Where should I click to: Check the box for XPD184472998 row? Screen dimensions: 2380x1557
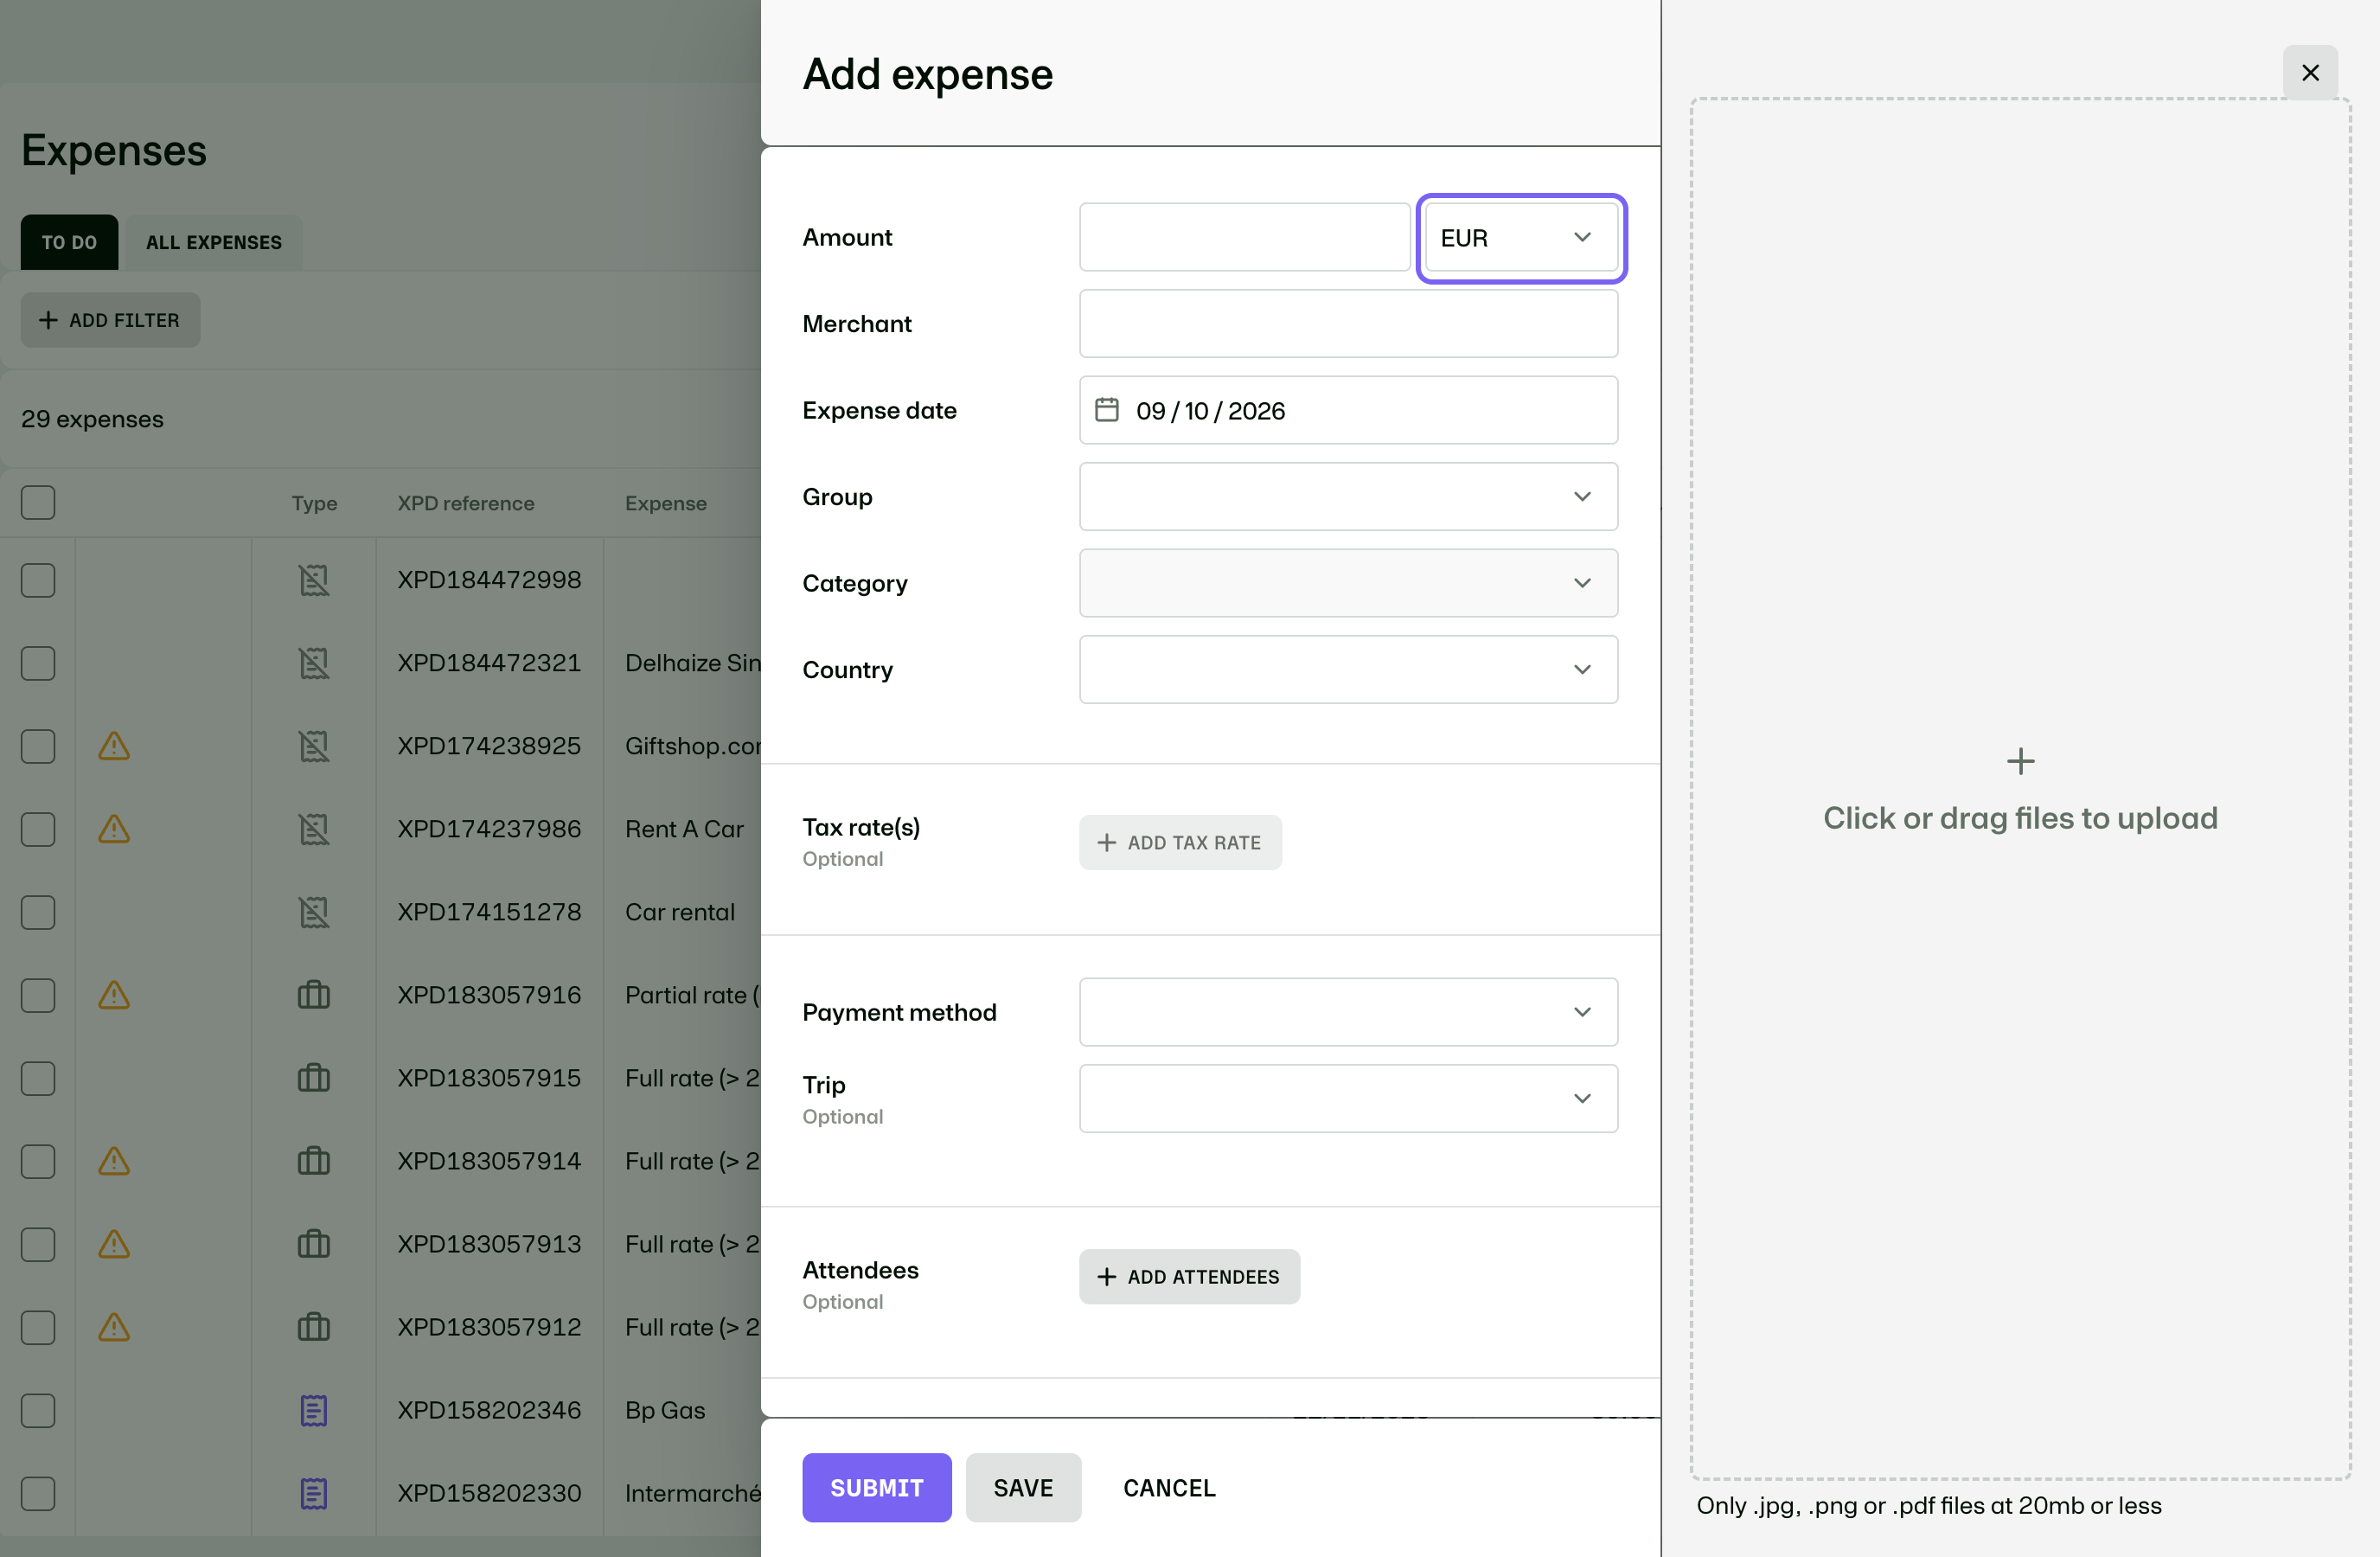(x=38, y=580)
